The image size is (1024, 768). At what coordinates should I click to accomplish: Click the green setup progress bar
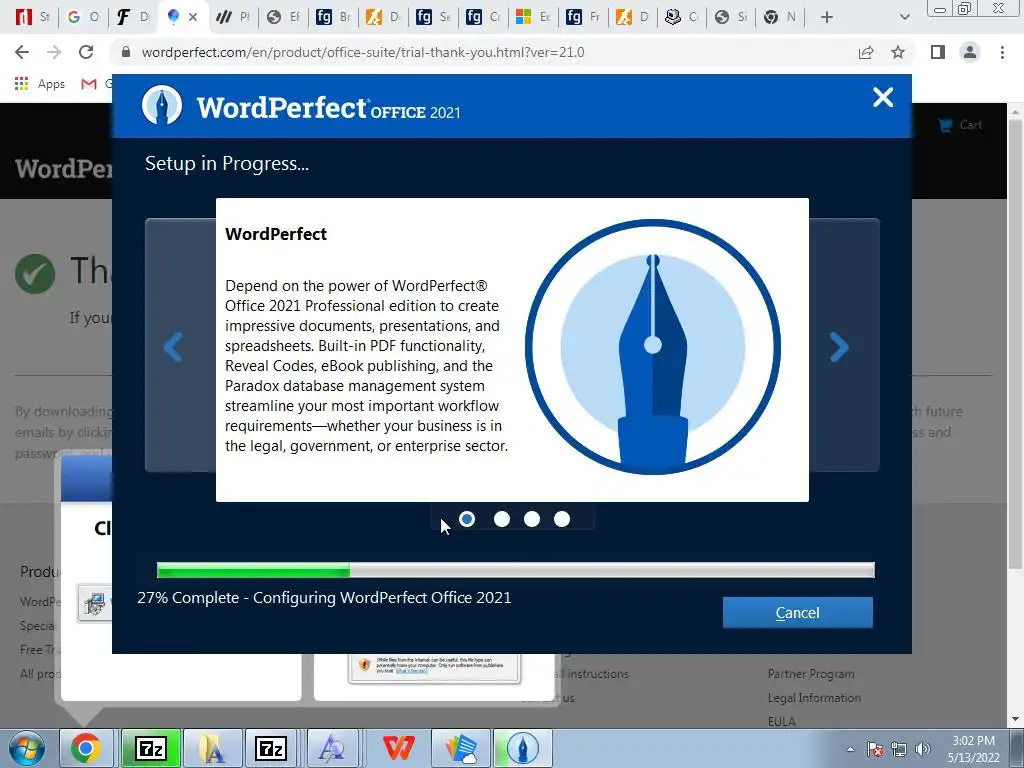tap(515, 570)
